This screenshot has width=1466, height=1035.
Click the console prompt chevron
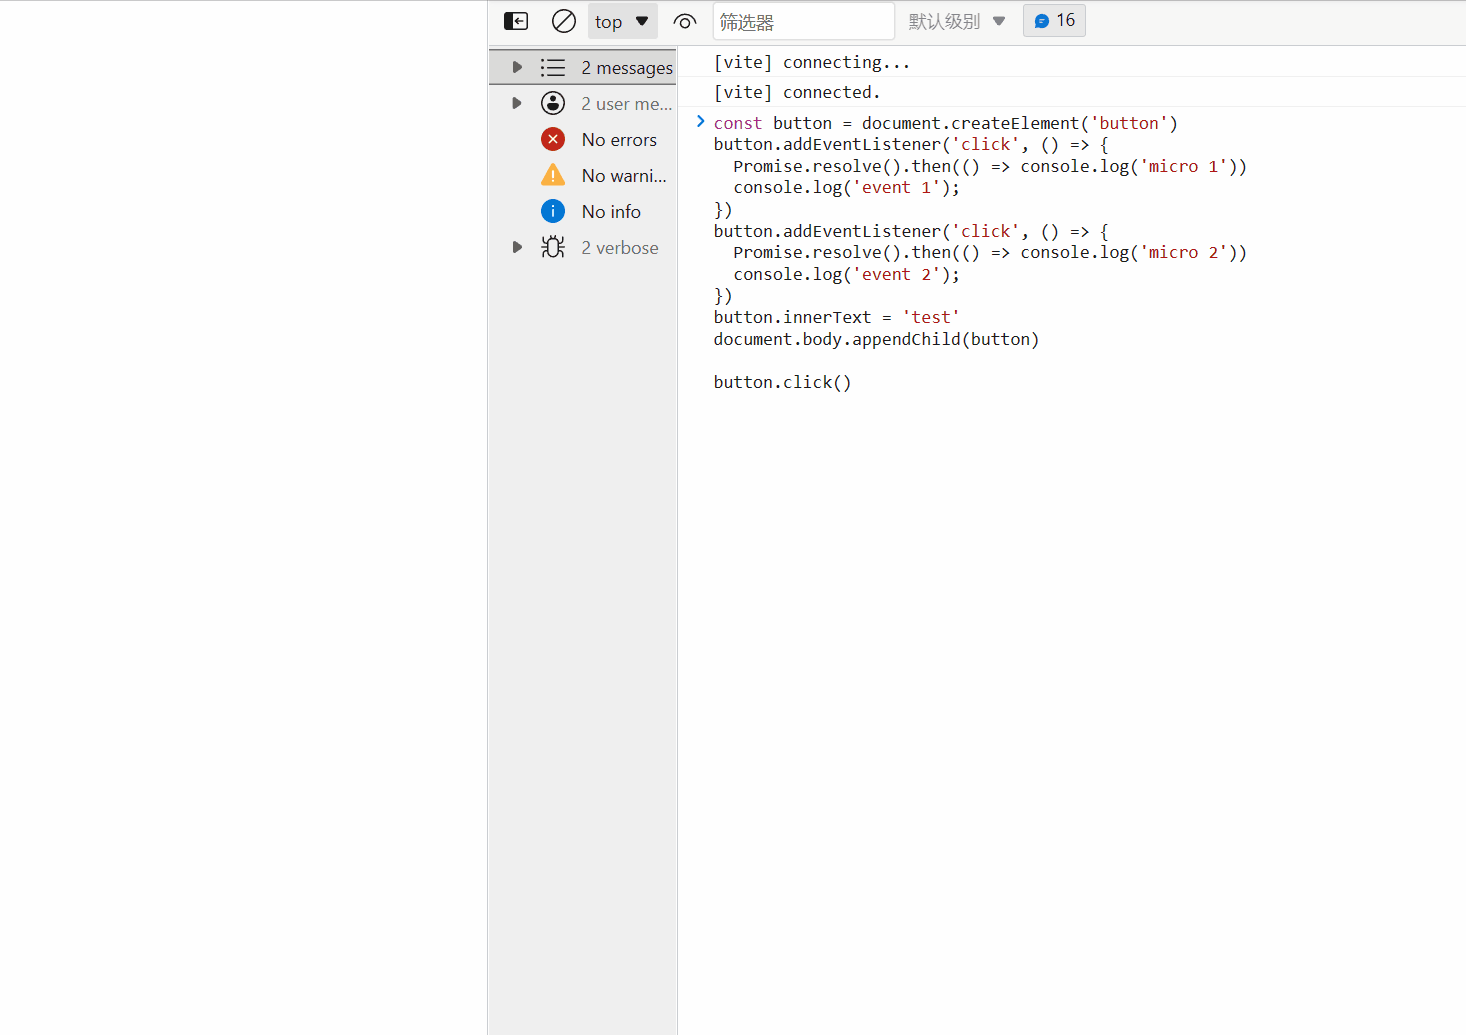[700, 121]
